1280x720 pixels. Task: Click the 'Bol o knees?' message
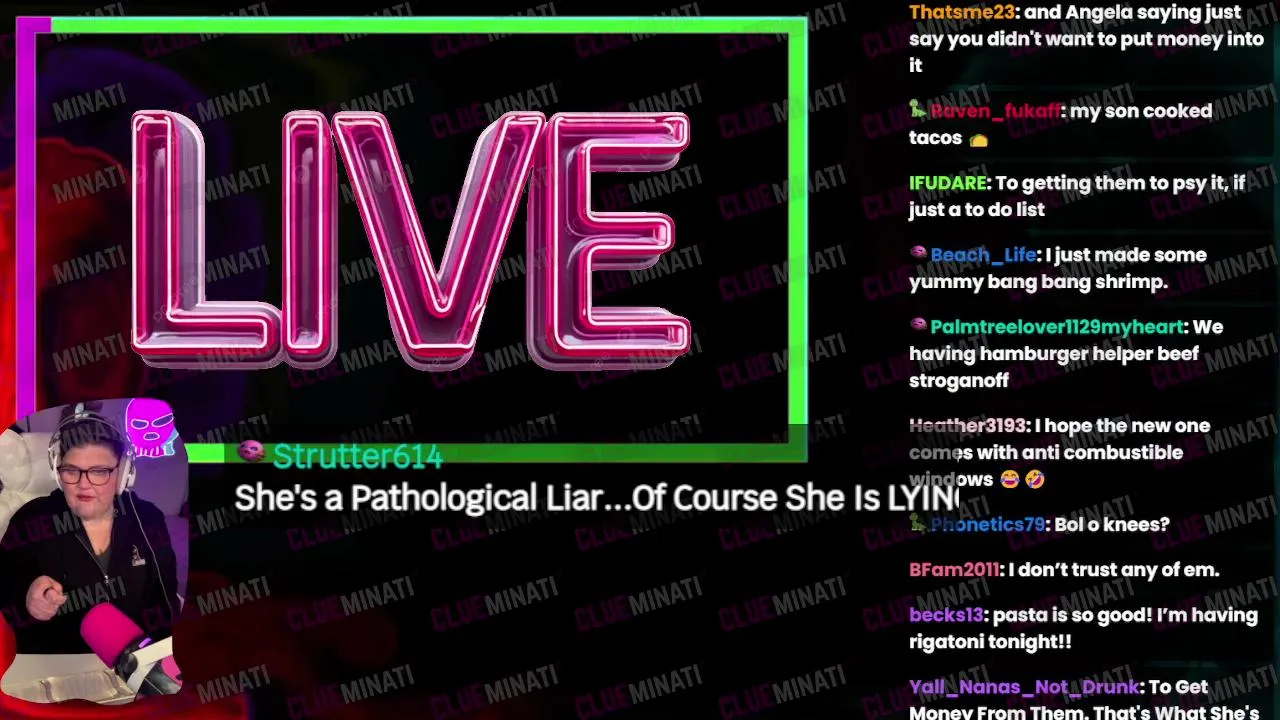click(1111, 524)
